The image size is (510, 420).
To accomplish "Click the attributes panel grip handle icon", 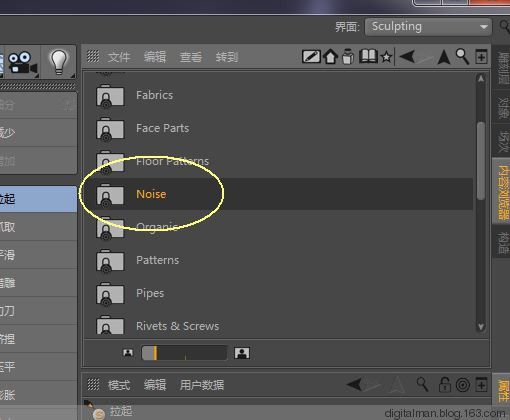I will [93, 384].
